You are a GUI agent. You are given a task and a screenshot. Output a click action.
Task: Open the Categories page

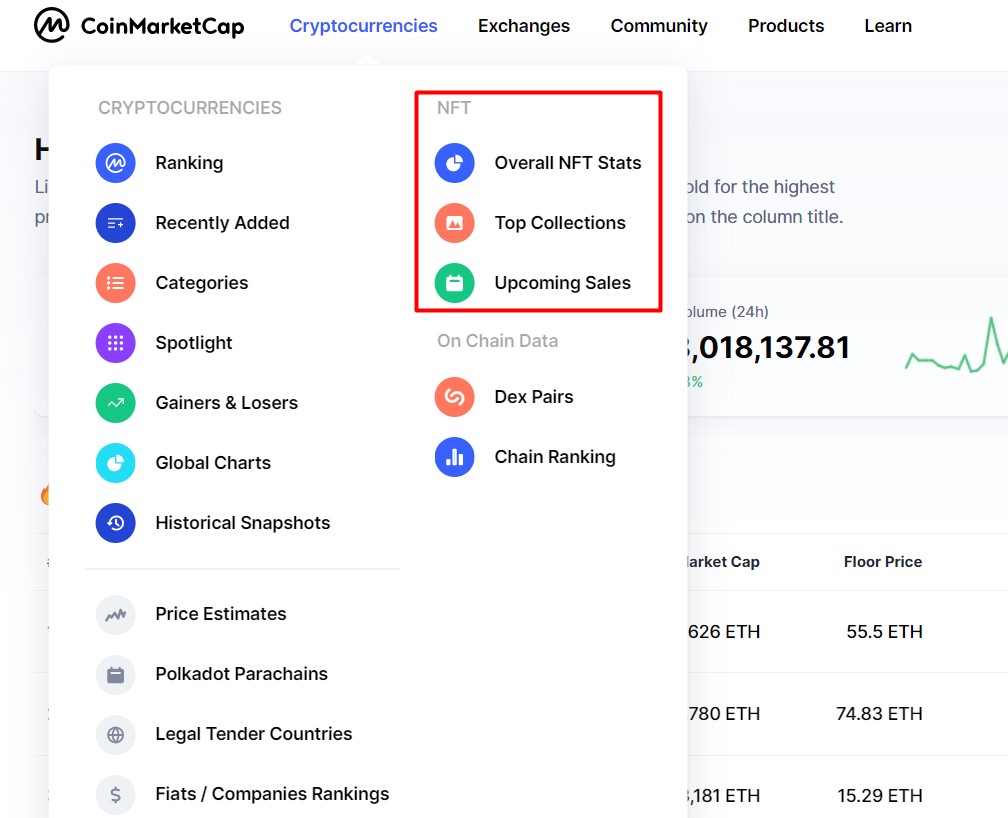(202, 283)
